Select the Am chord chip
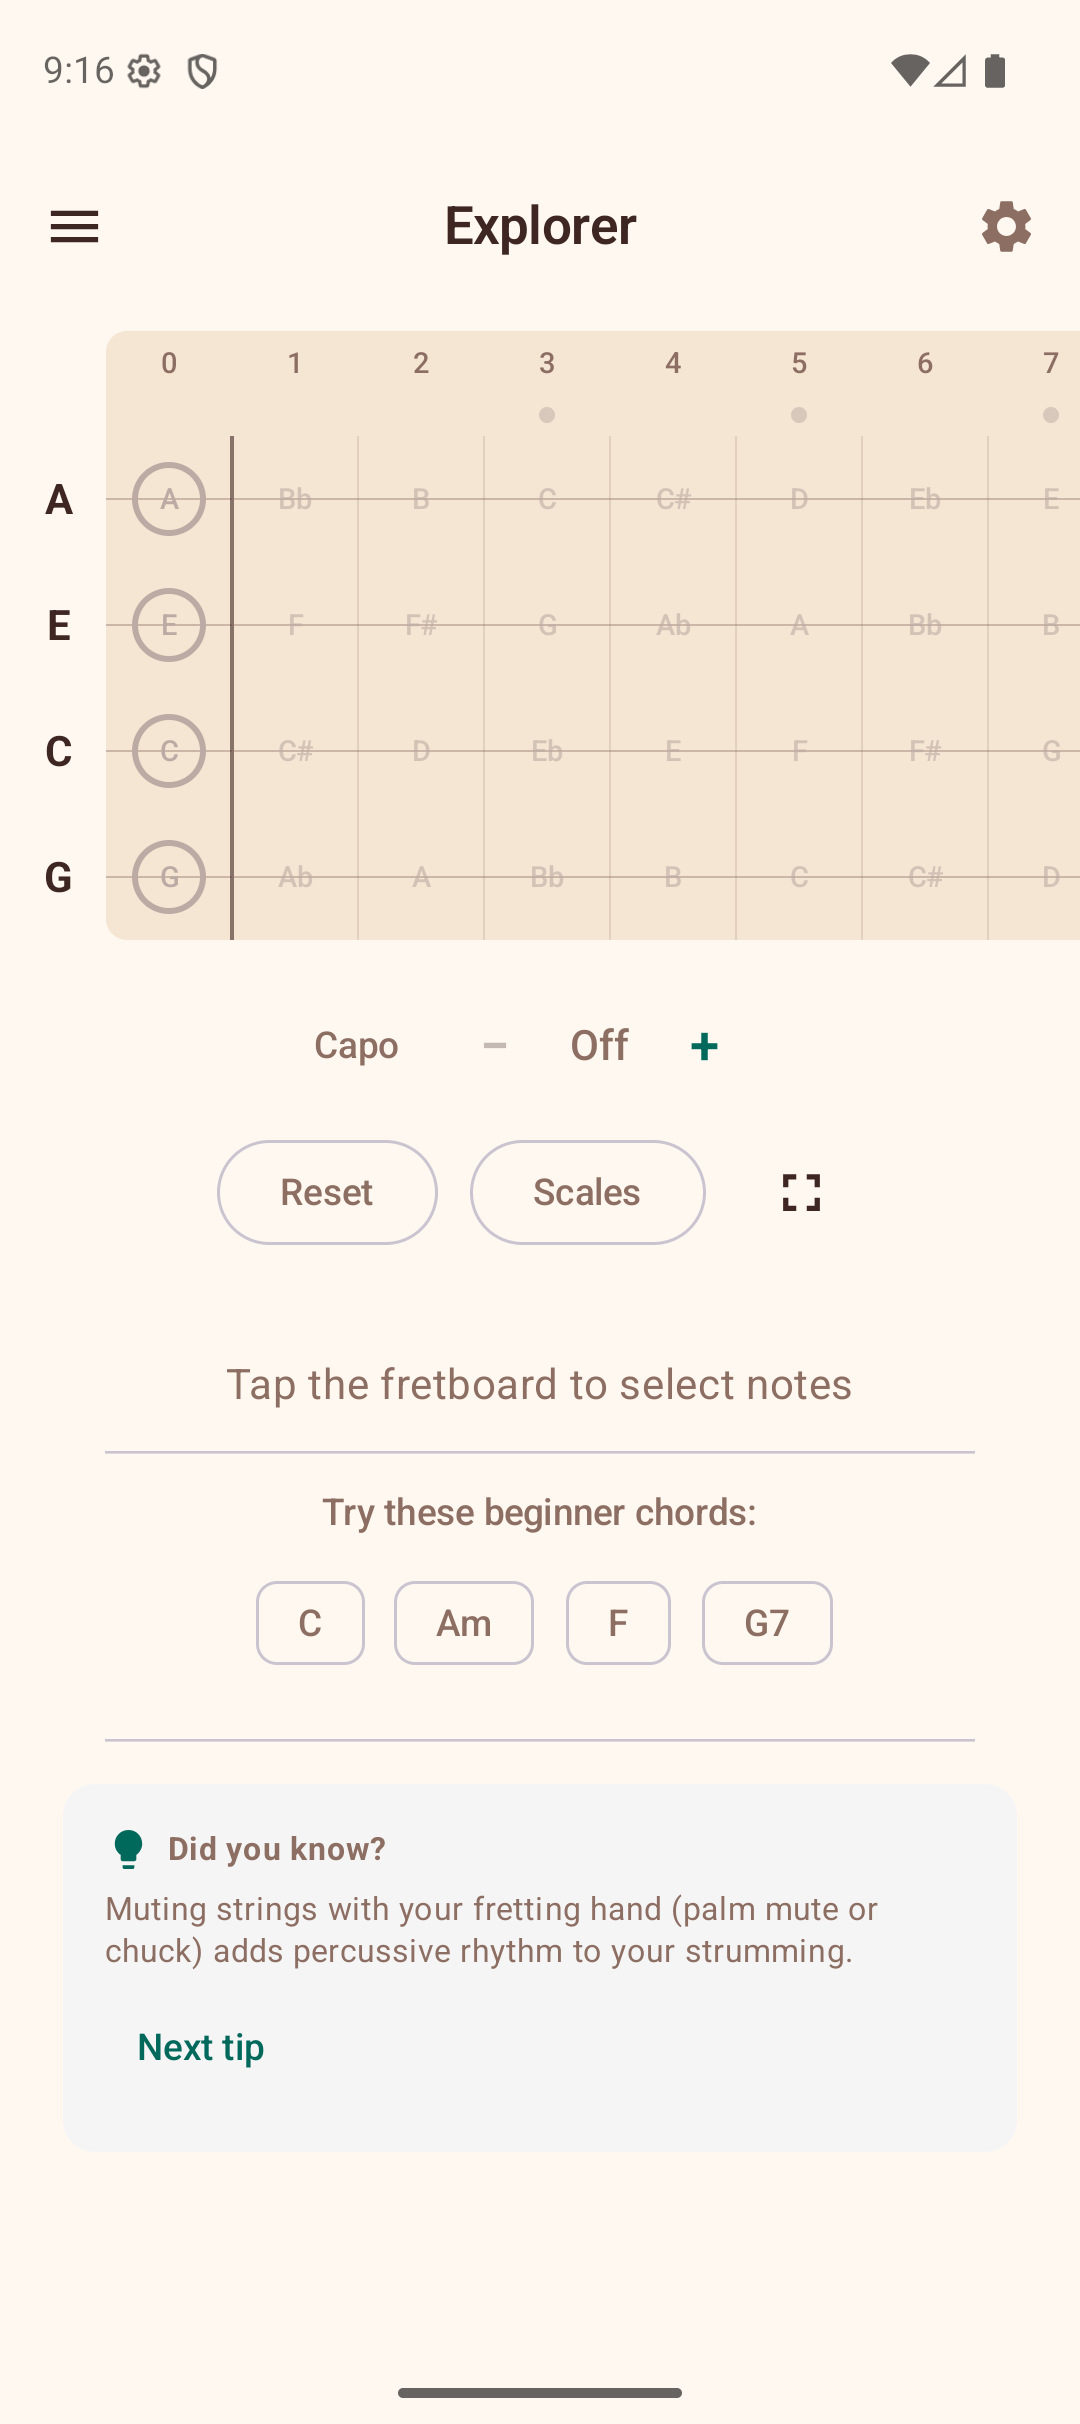The image size is (1080, 2424). click(x=463, y=1623)
